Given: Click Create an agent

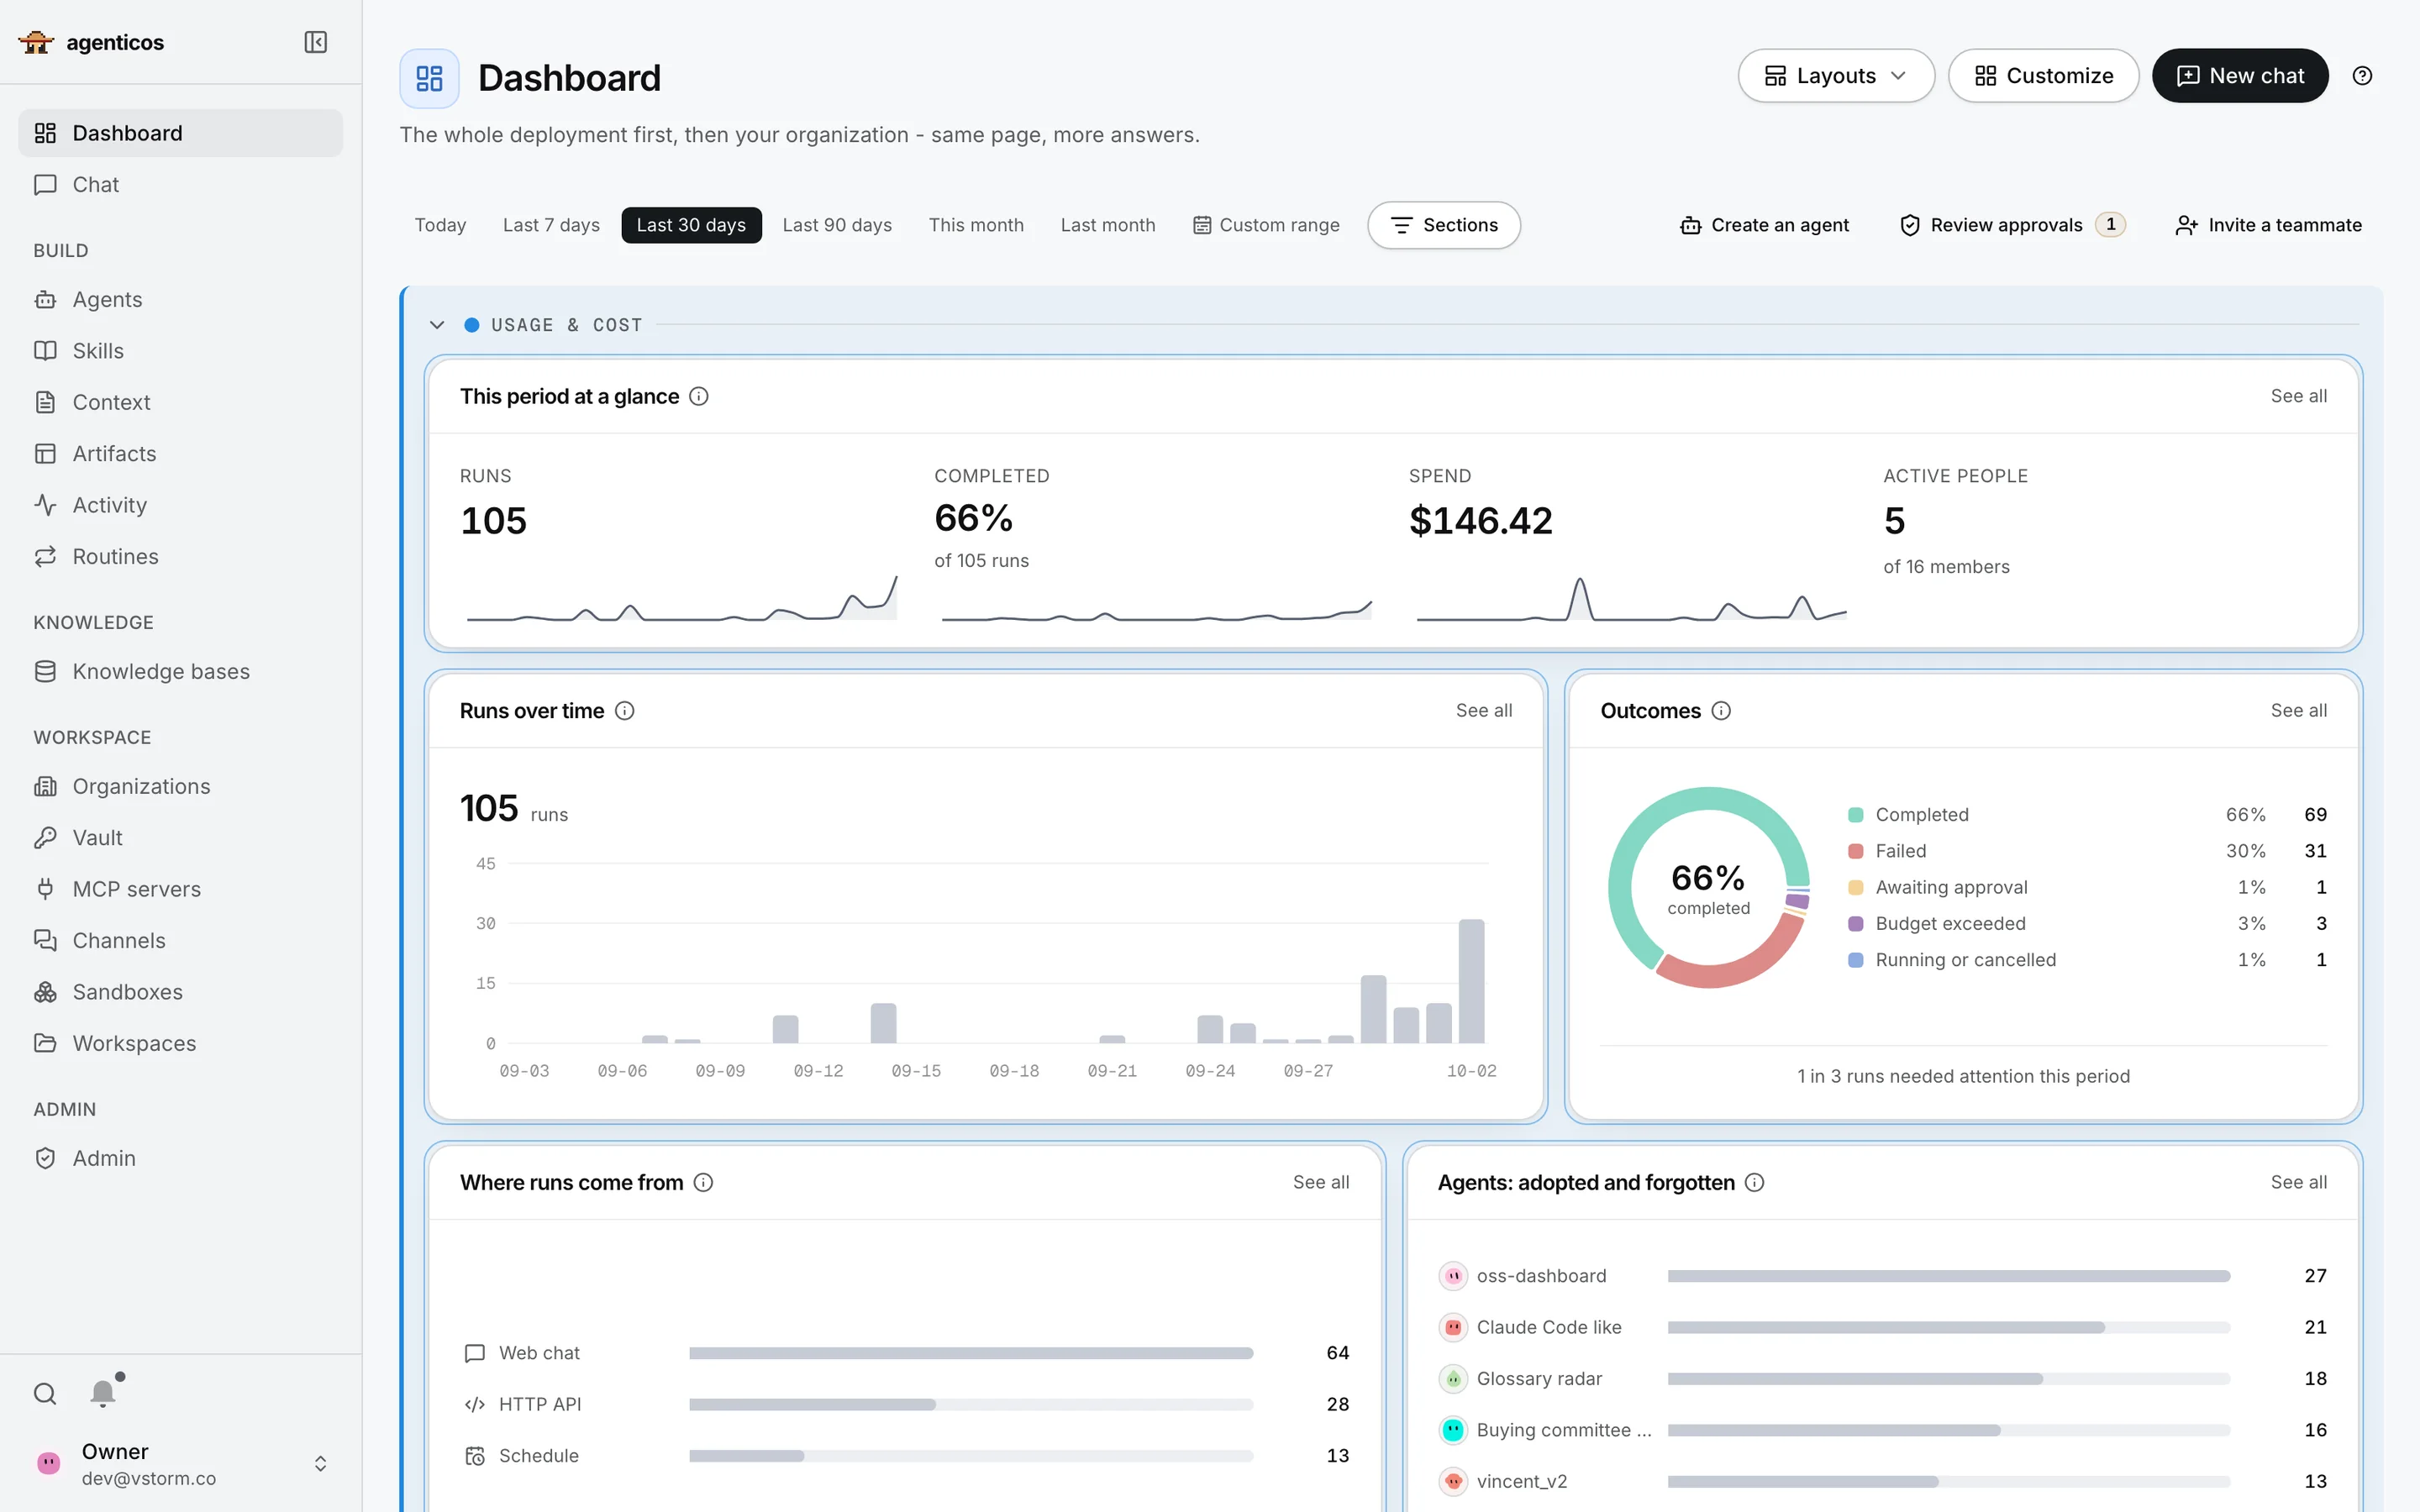Looking at the screenshot, I should (x=1765, y=225).
